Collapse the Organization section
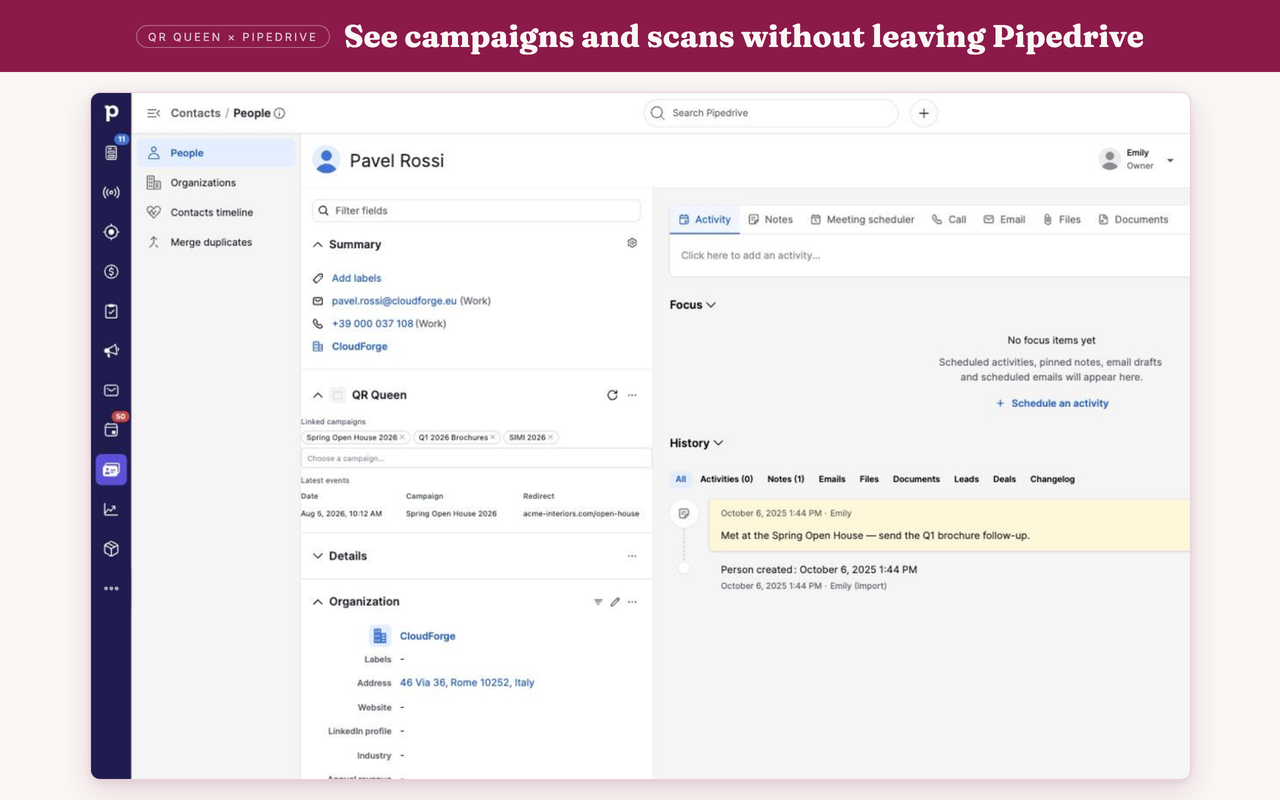The width and height of the screenshot is (1280, 800). point(317,602)
